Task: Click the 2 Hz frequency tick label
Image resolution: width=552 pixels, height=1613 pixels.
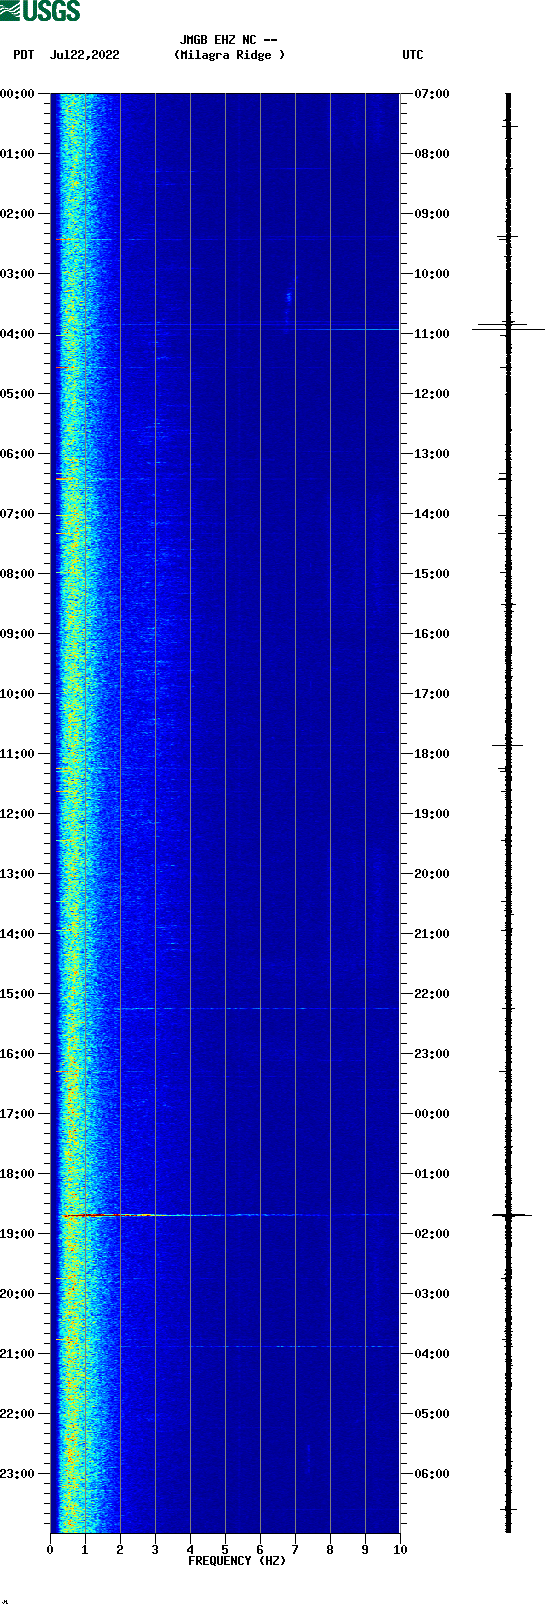Action: point(120,1550)
